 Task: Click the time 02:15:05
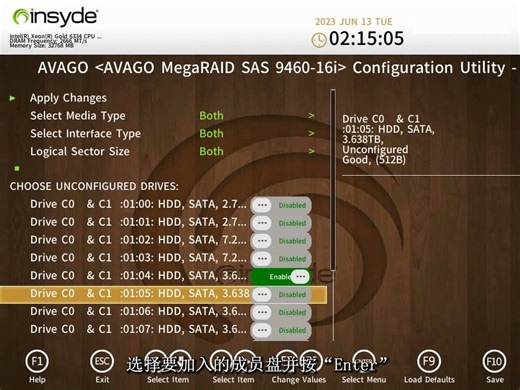pos(366,39)
